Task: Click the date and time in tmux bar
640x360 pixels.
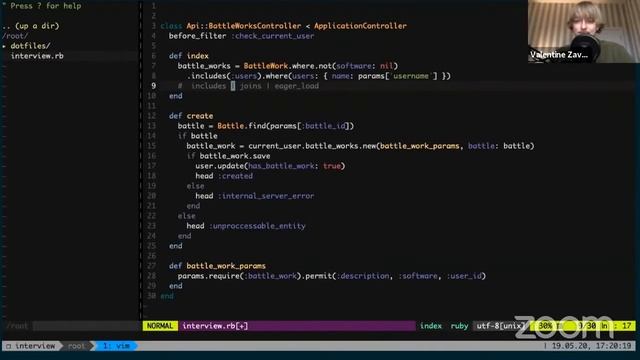Action: pos(591,346)
